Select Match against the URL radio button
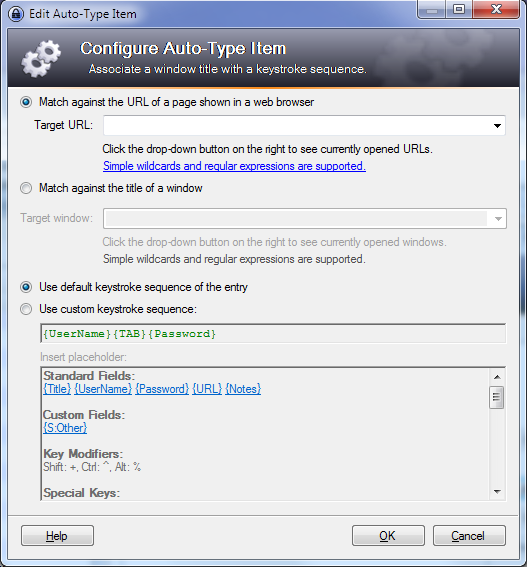Screen dimensions: 527x567 coord(26,102)
